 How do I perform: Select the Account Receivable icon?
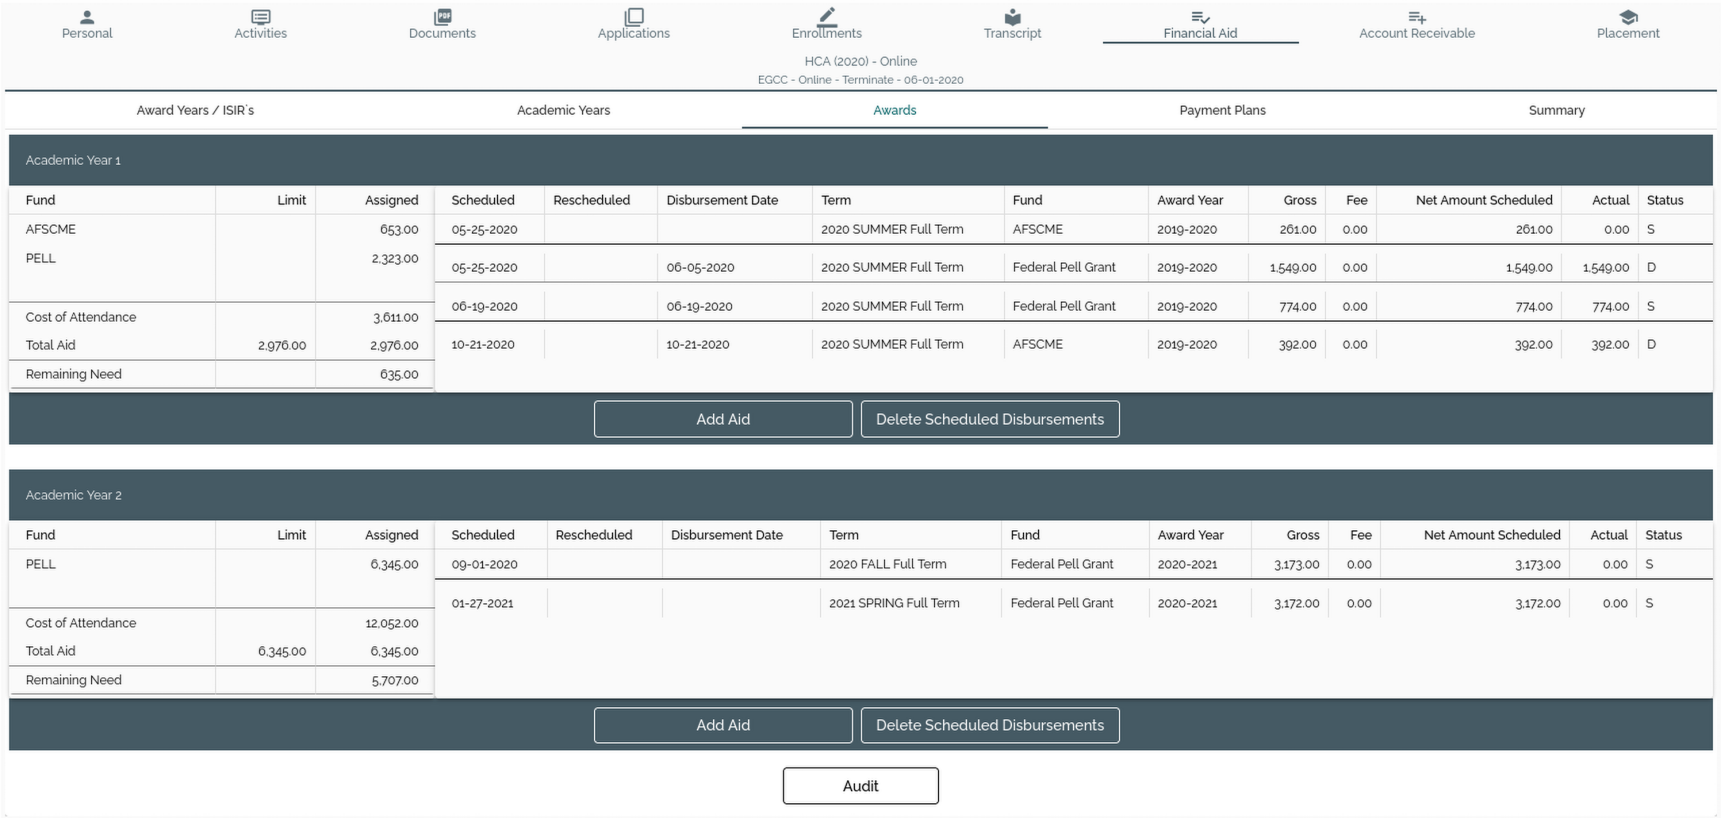(x=1416, y=17)
